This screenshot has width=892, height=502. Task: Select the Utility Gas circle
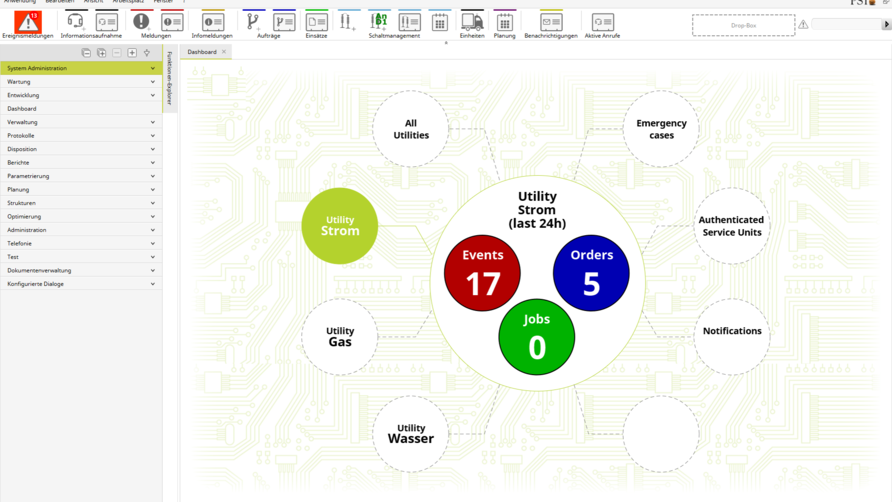(340, 337)
